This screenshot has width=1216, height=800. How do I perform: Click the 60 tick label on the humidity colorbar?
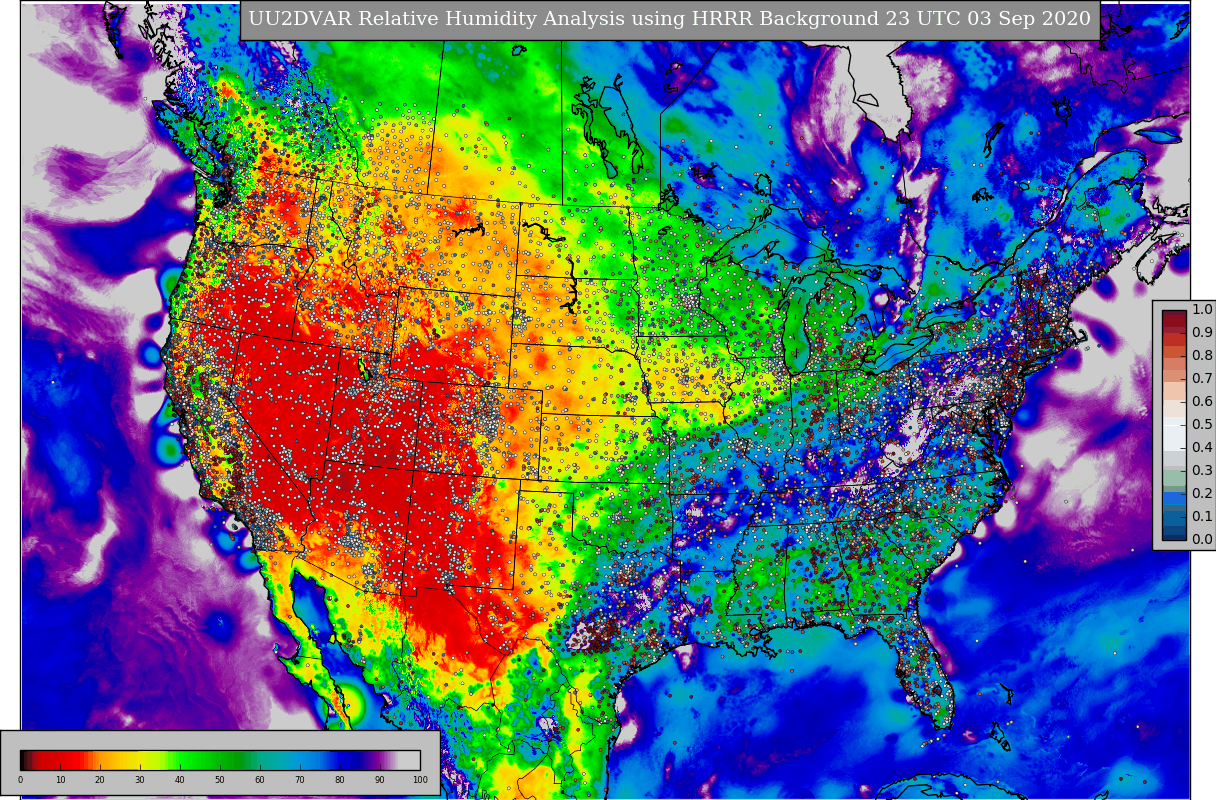pyautogui.click(x=260, y=779)
